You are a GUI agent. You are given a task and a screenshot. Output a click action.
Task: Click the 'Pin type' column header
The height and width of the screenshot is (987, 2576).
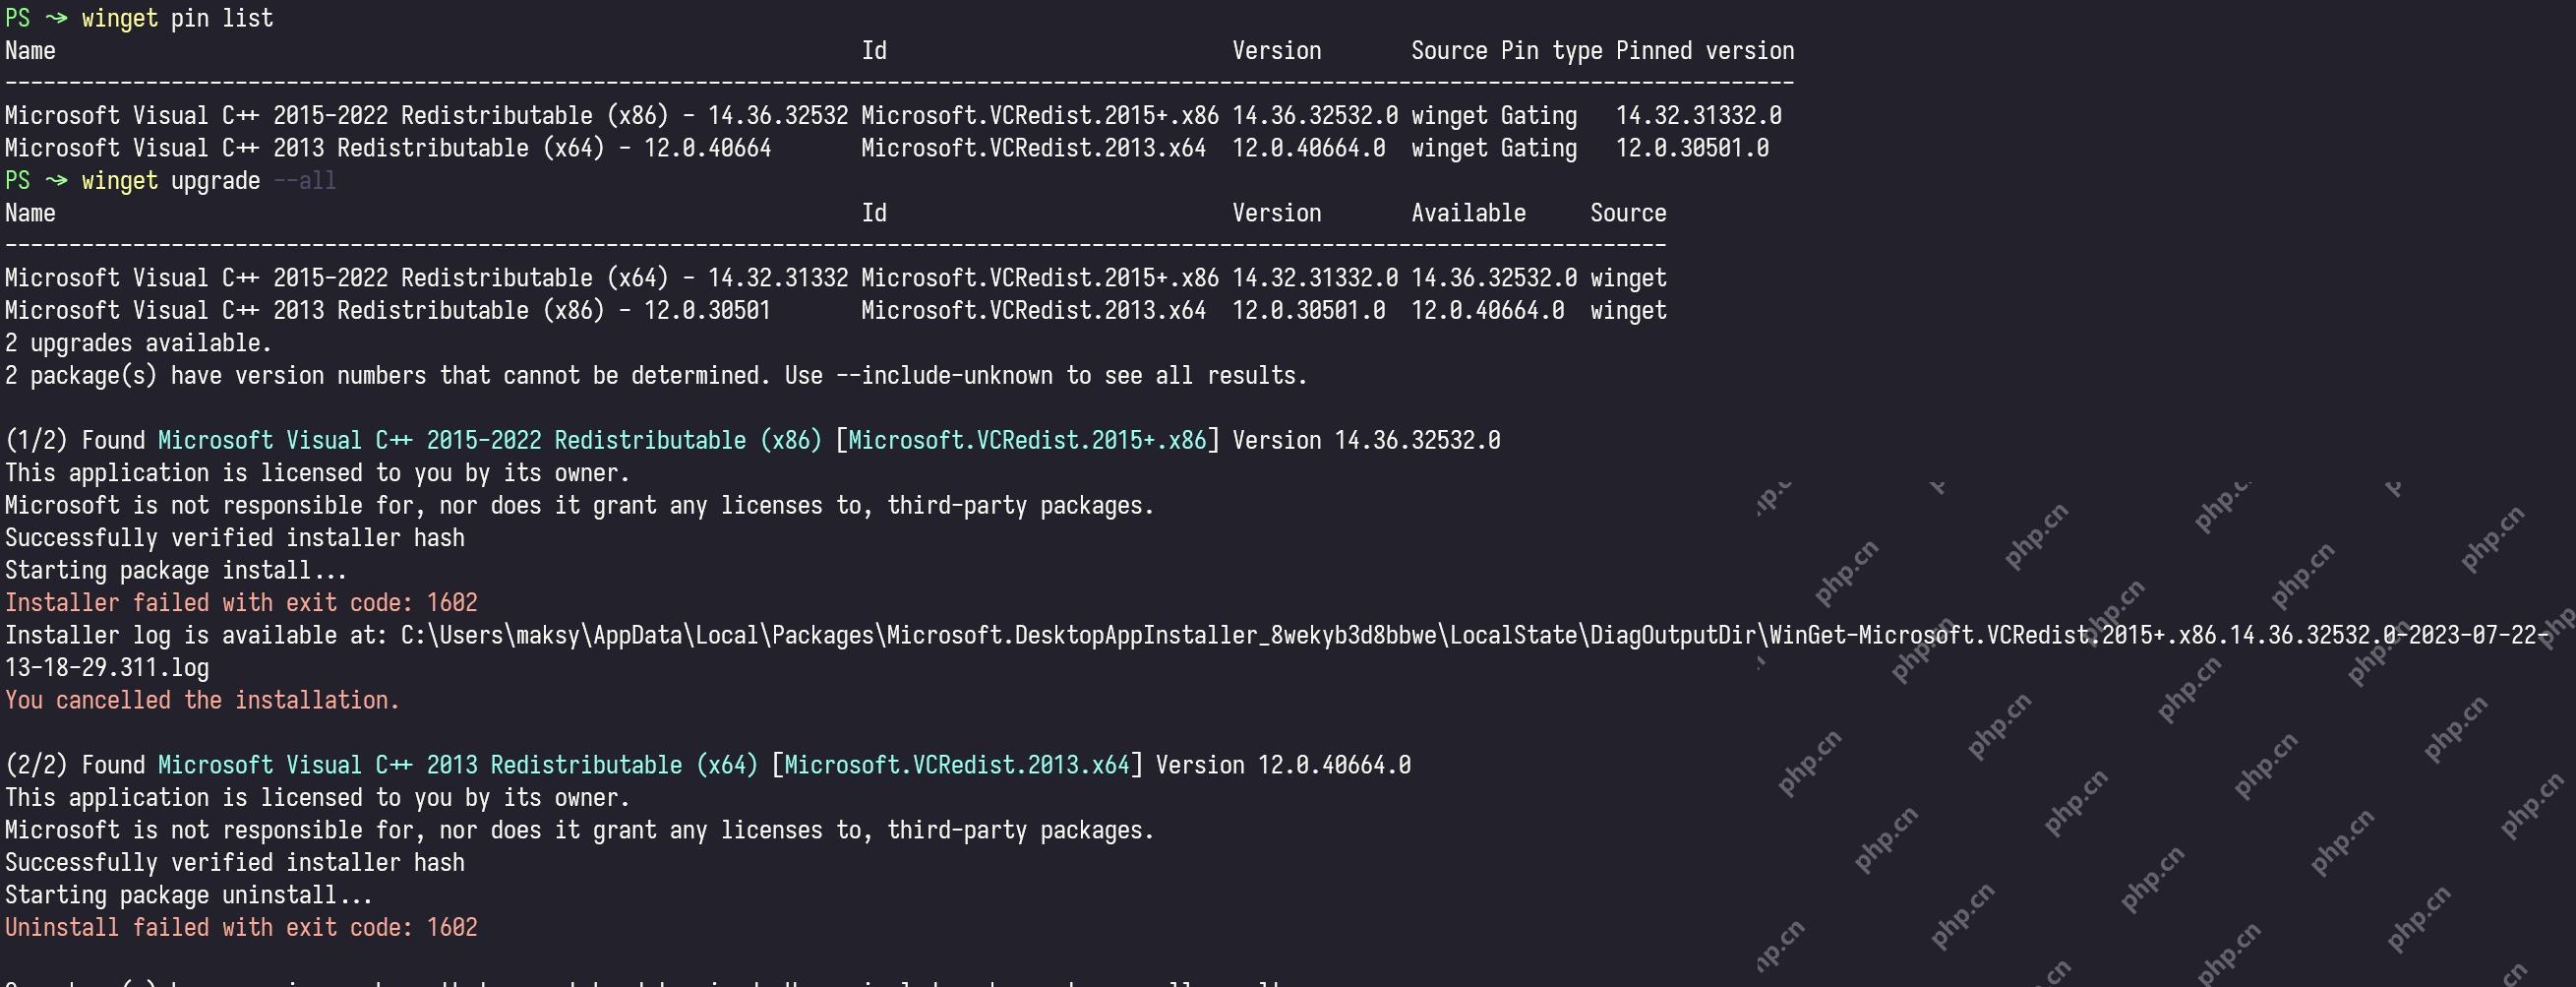(x=1552, y=50)
